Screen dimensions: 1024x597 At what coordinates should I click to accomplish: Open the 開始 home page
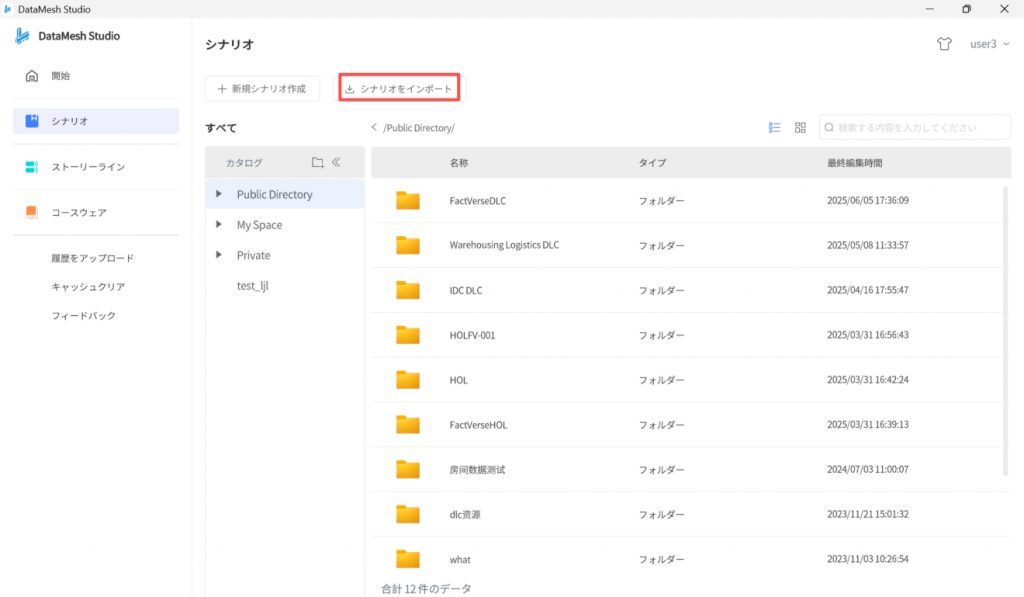tap(60, 75)
